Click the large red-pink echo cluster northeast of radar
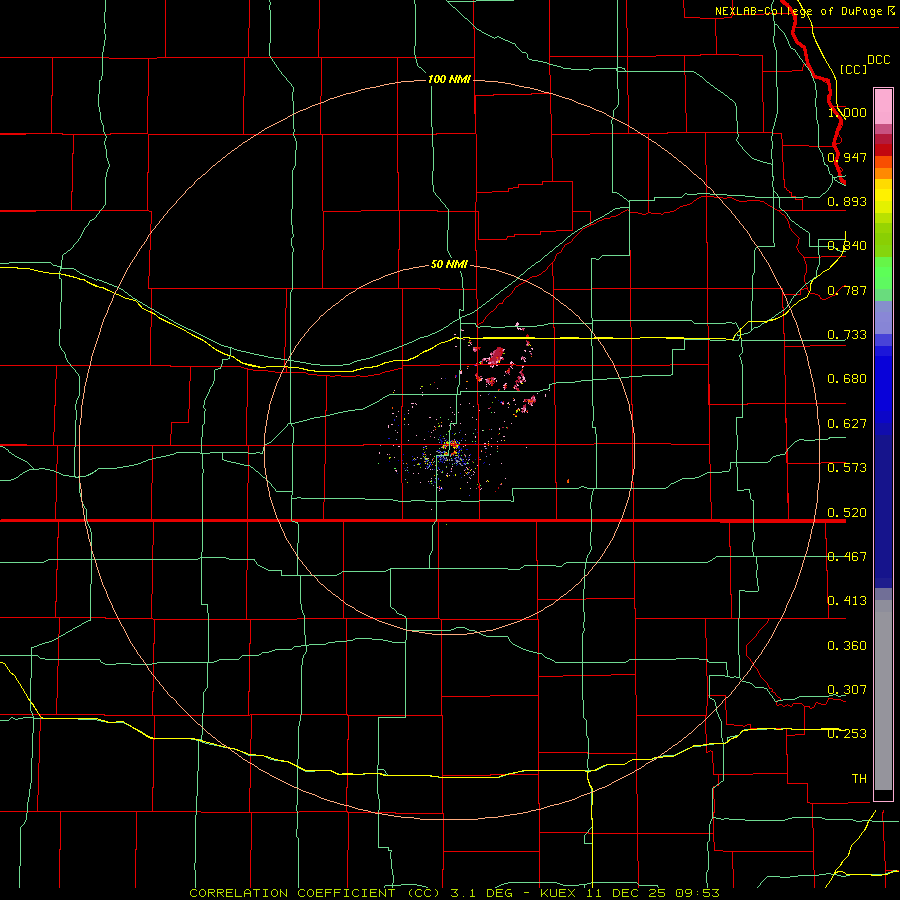The image size is (900, 900). click(493, 357)
